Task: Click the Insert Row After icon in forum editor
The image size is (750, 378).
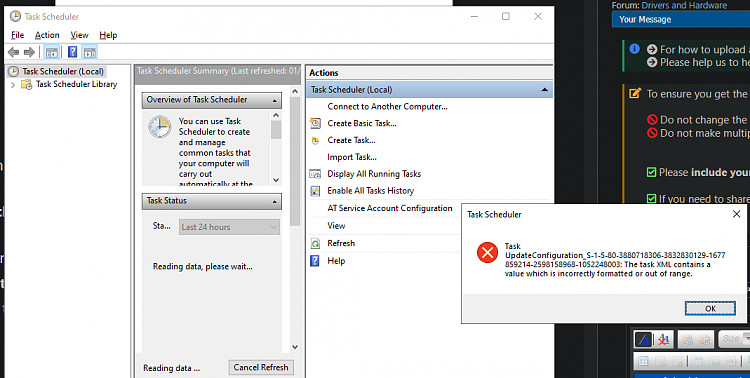Action: pyautogui.click(x=715, y=361)
